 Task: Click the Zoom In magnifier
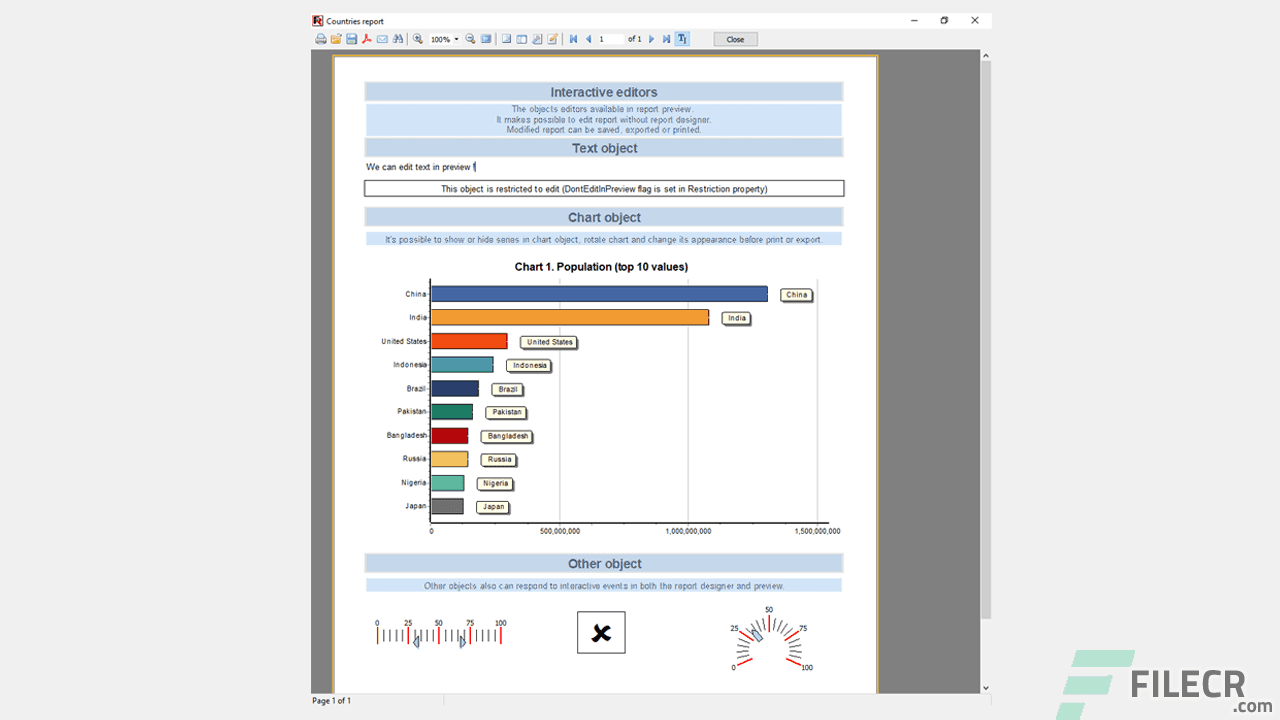(418, 39)
